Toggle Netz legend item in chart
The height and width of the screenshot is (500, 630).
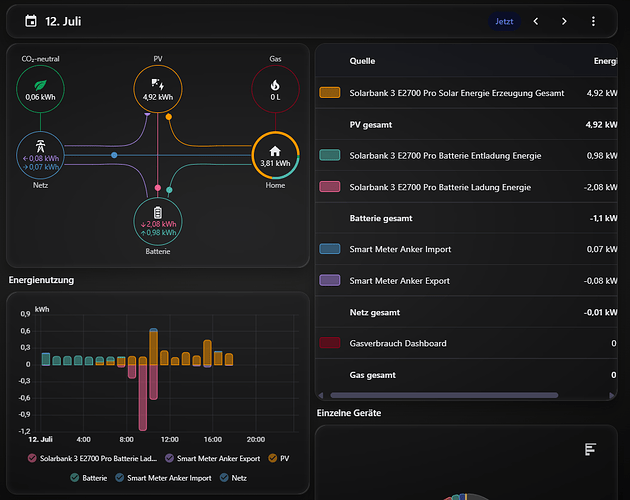coord(233,478)
